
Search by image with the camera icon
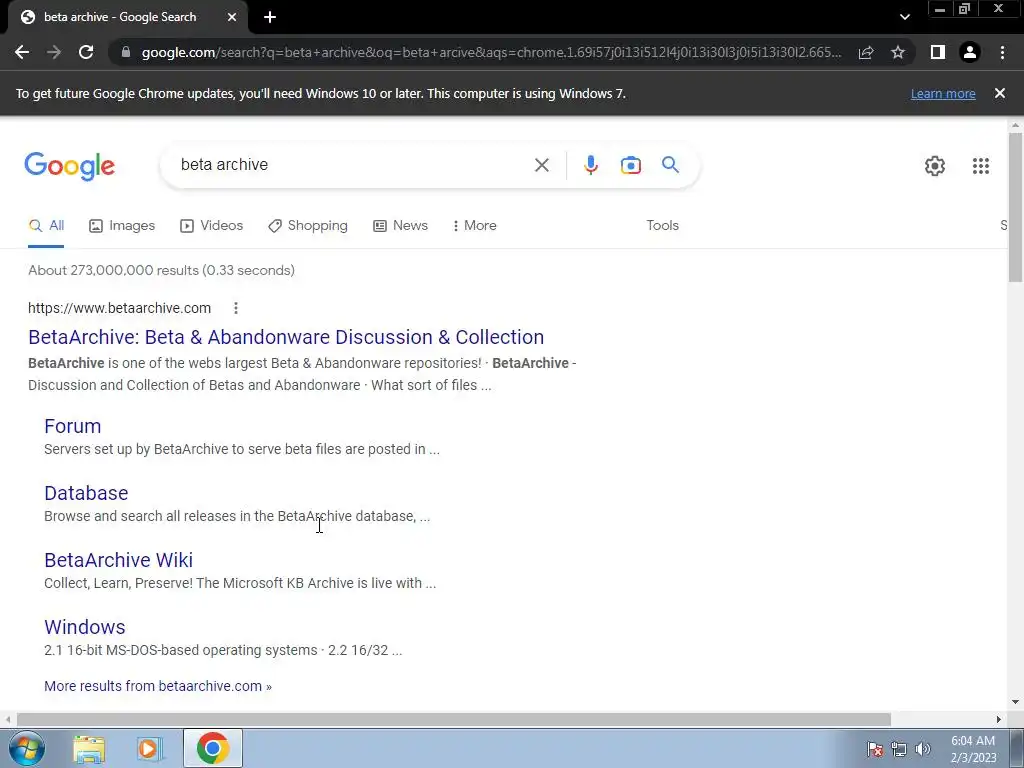[630, 165]
